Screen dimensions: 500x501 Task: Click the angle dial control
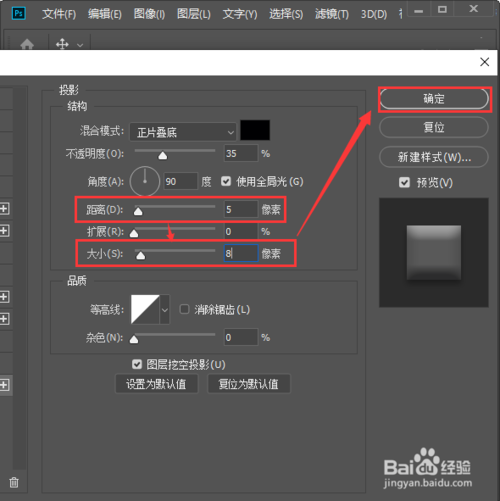tap(145, 181)
